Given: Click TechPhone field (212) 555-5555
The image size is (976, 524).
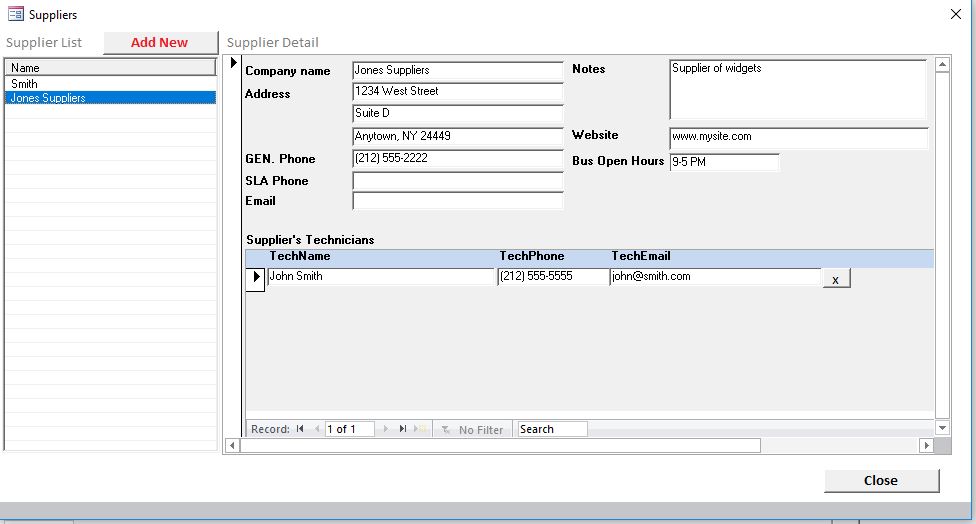Looking at the screenshot, I should pos(553,277).
